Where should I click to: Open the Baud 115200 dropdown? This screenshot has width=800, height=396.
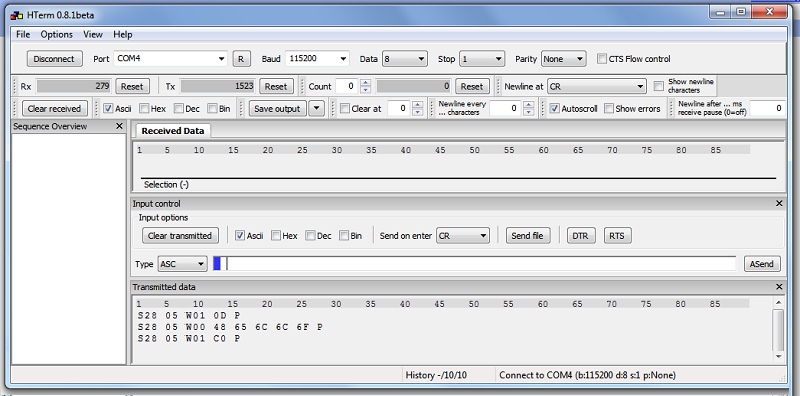(x=317, y=59)
